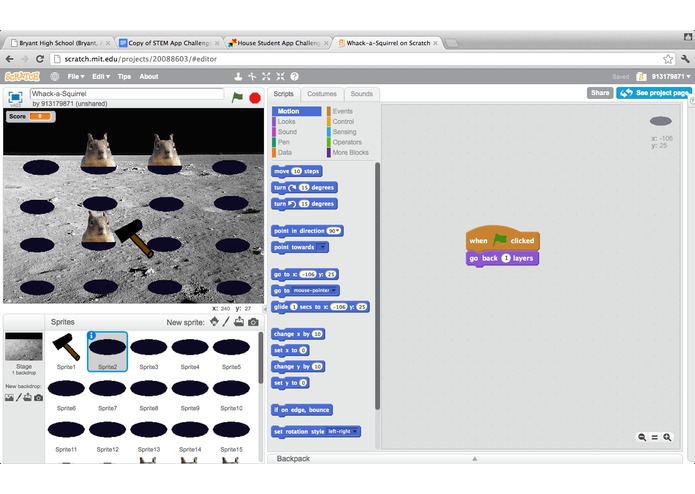Open direction dropdown in point in direction block

[x=334, y=231]
